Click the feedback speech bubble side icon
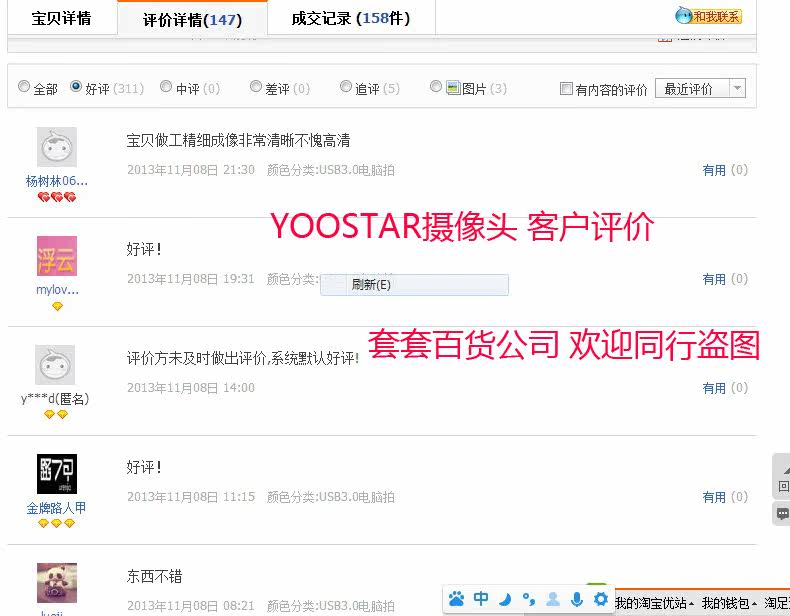790x616 pixels. pos(782,514)
